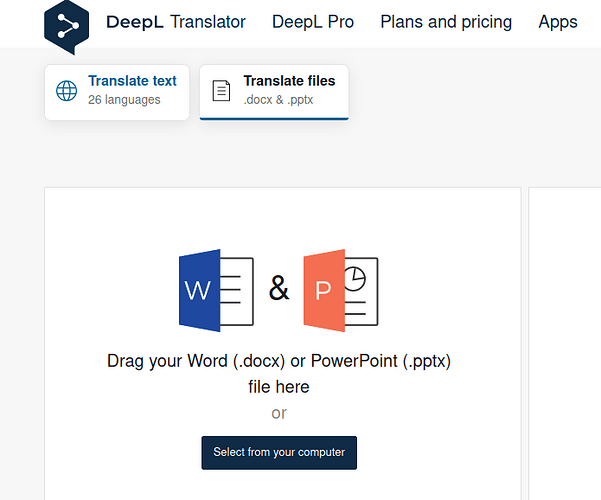Click the DeepL hexagon logo icon
Screen dimensions: 601x500
click(x=67, y=27)
